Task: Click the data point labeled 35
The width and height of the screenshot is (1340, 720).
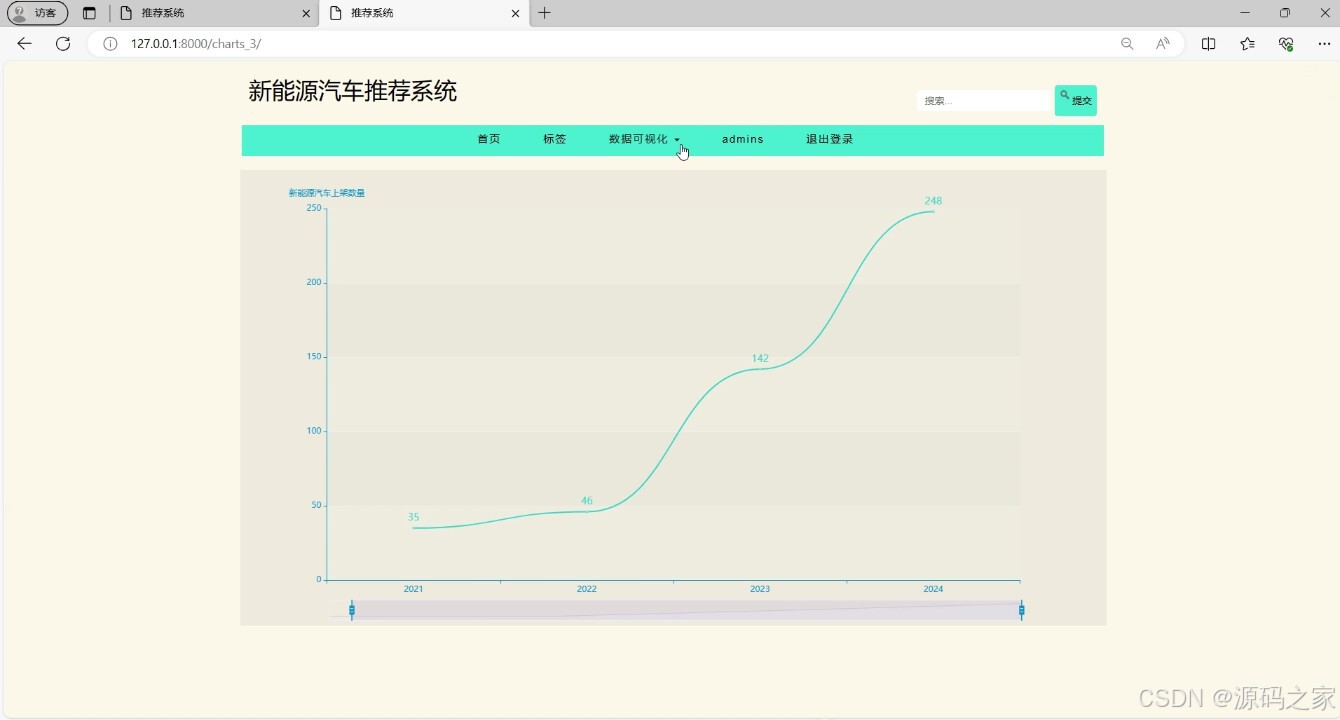Action: 413,528
